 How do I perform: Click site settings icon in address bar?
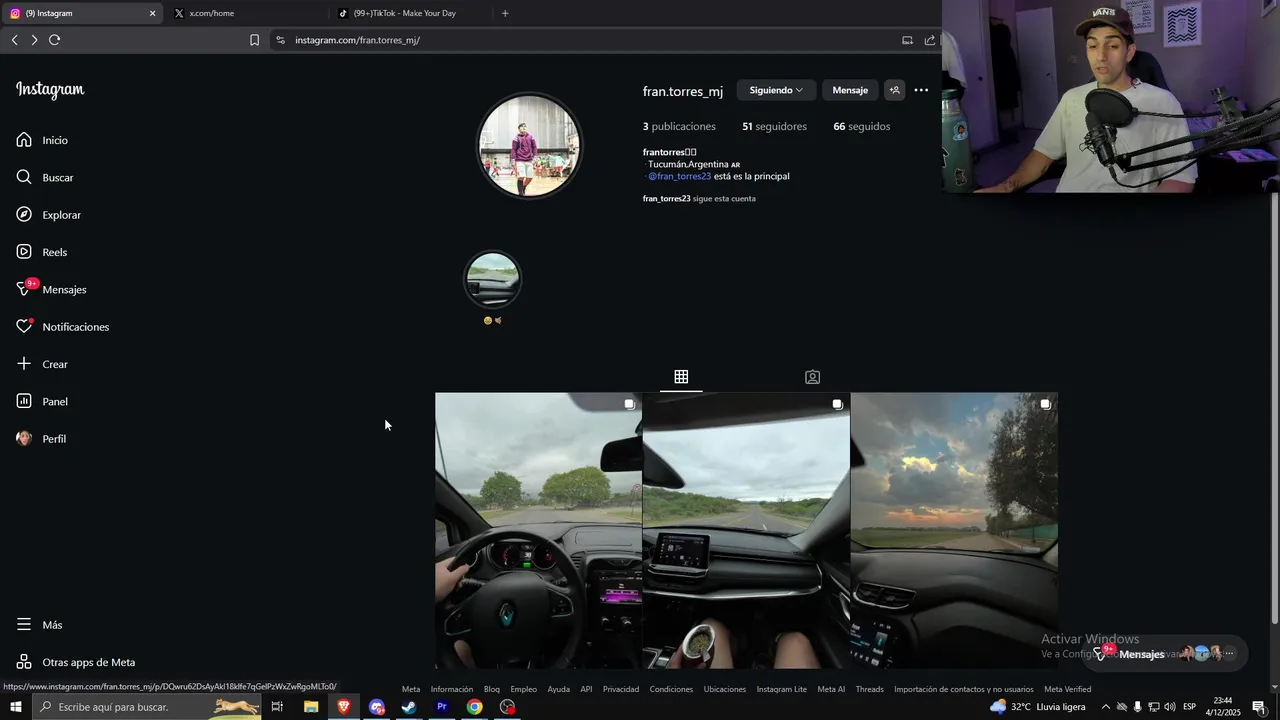click(280, 40)
